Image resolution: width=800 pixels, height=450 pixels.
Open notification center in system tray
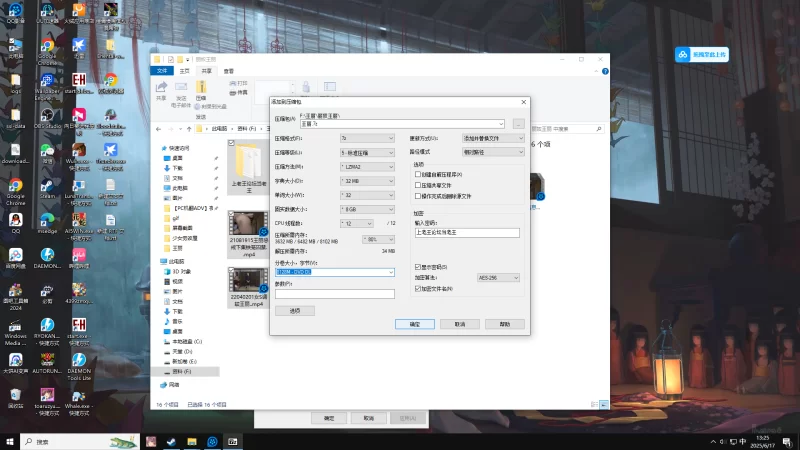(788, 442)
